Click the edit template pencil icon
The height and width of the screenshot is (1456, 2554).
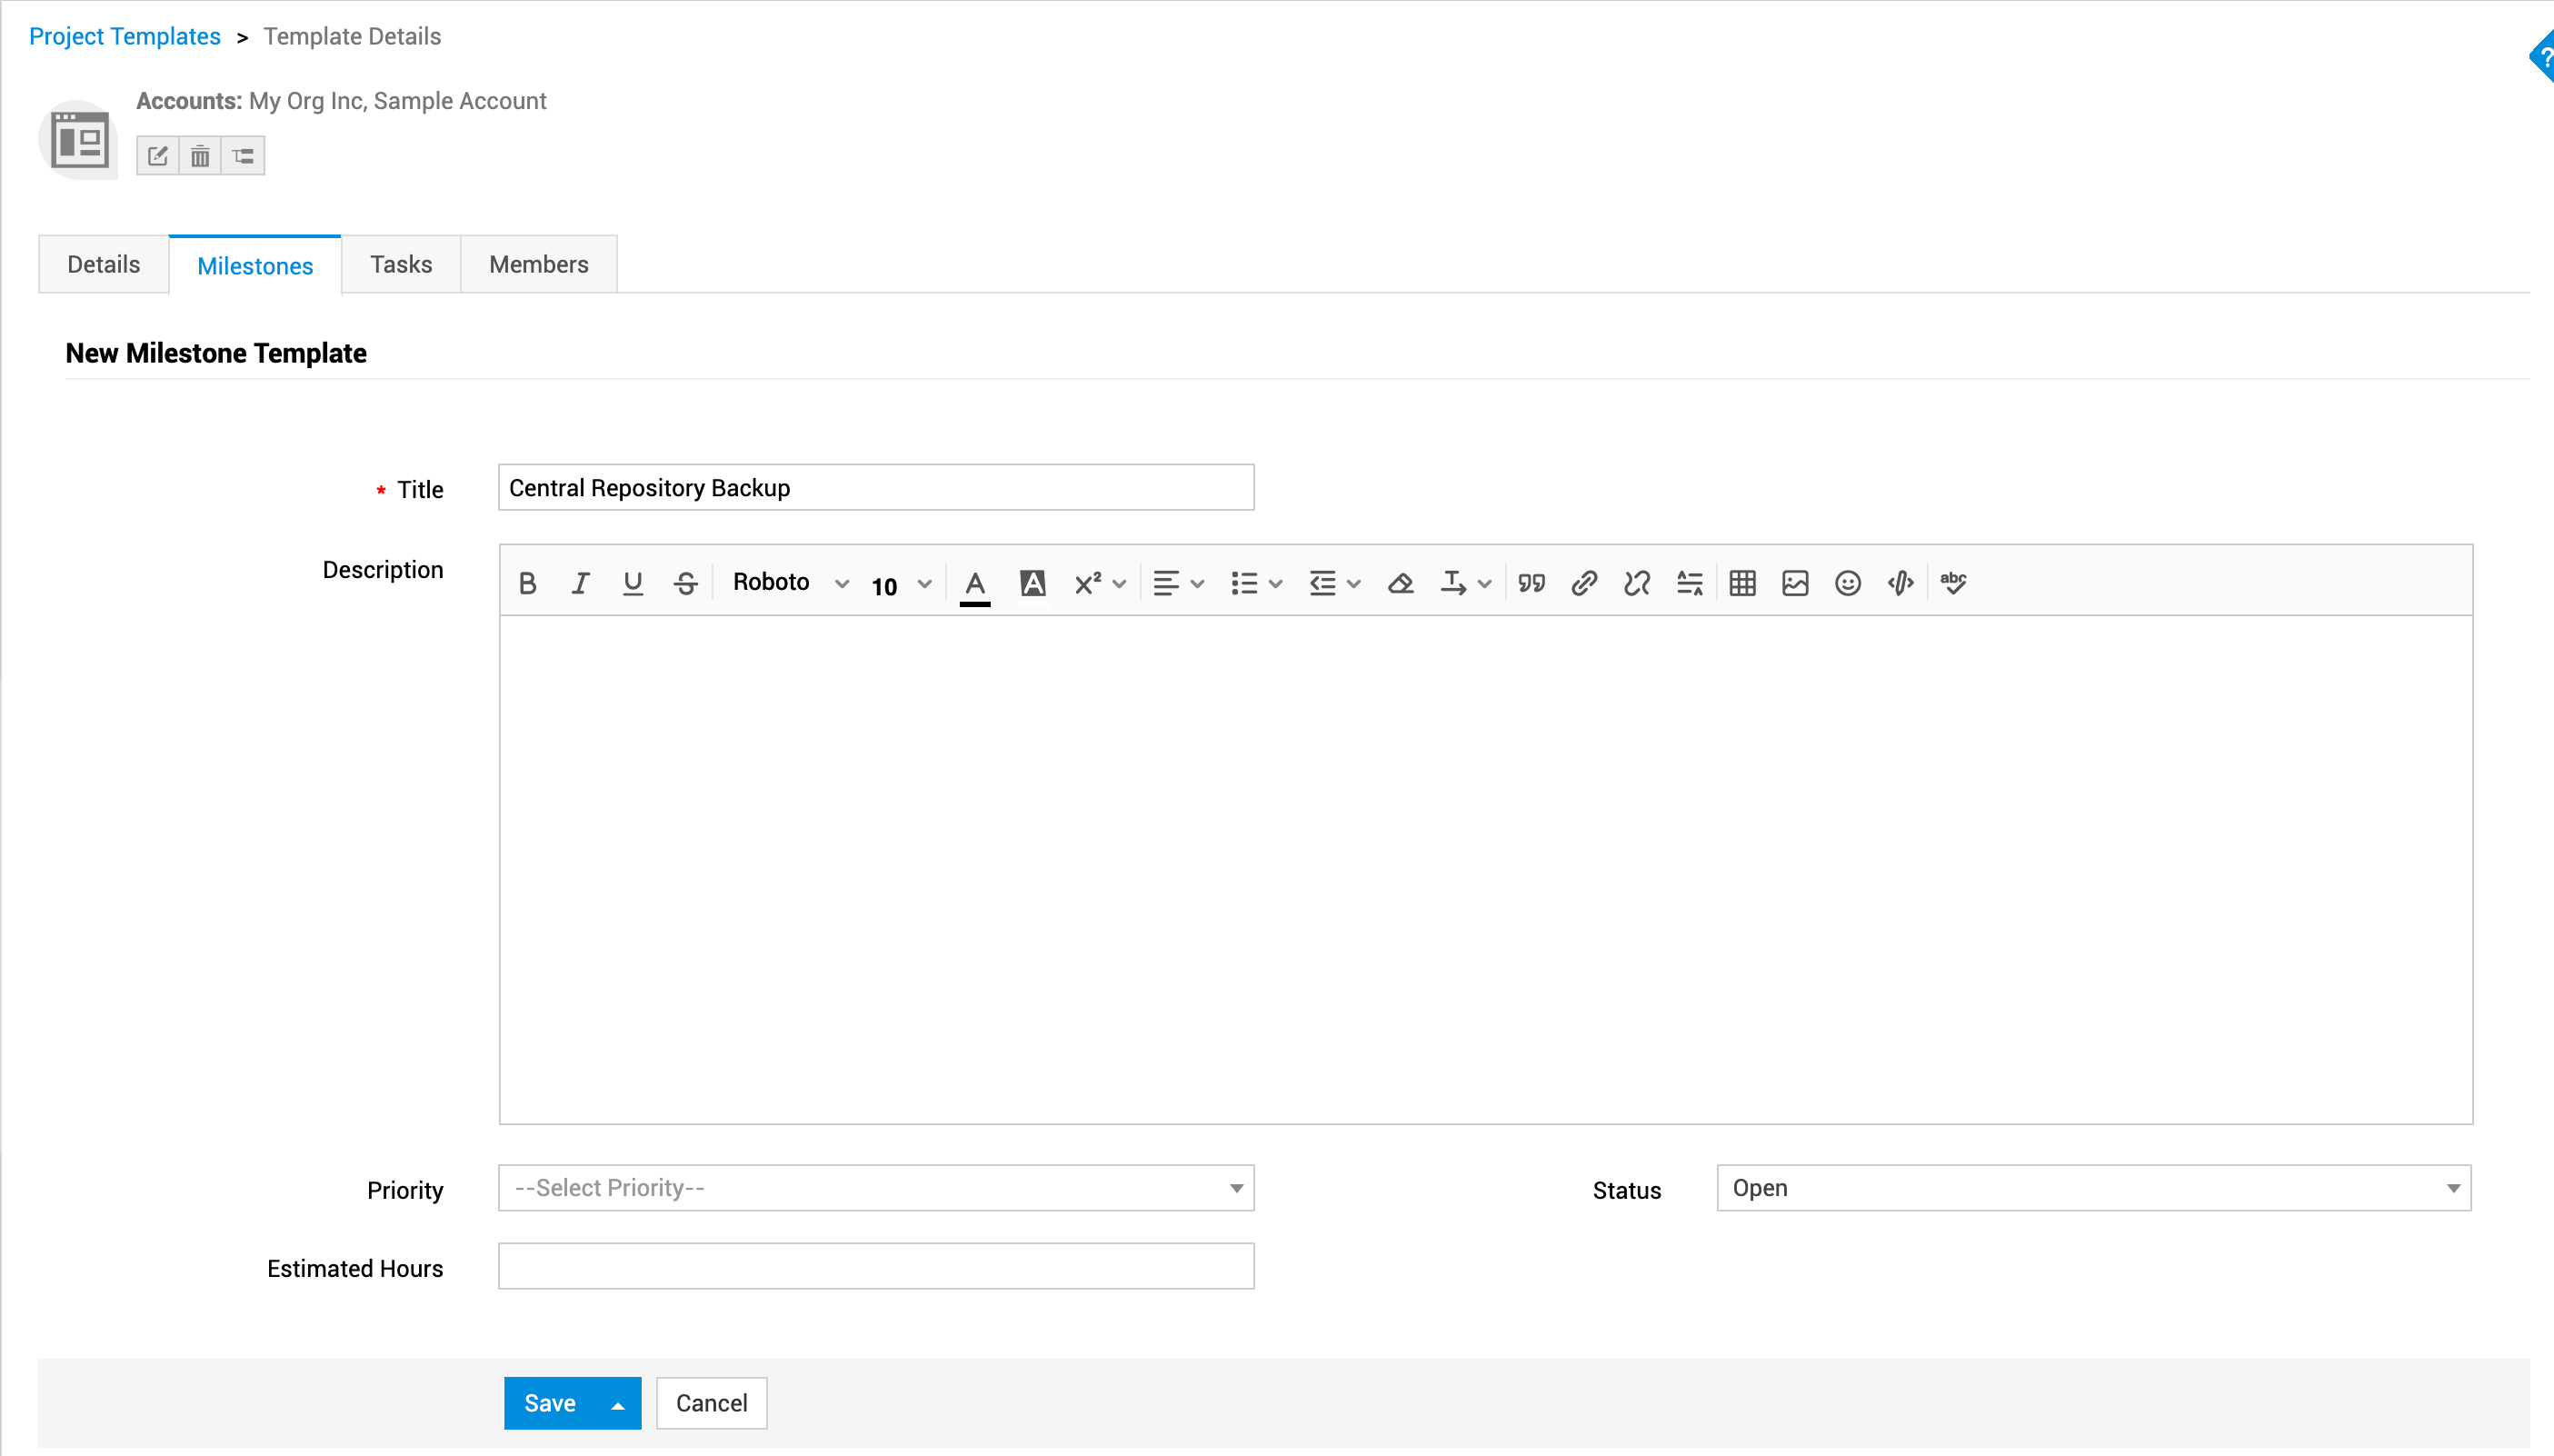158,156
